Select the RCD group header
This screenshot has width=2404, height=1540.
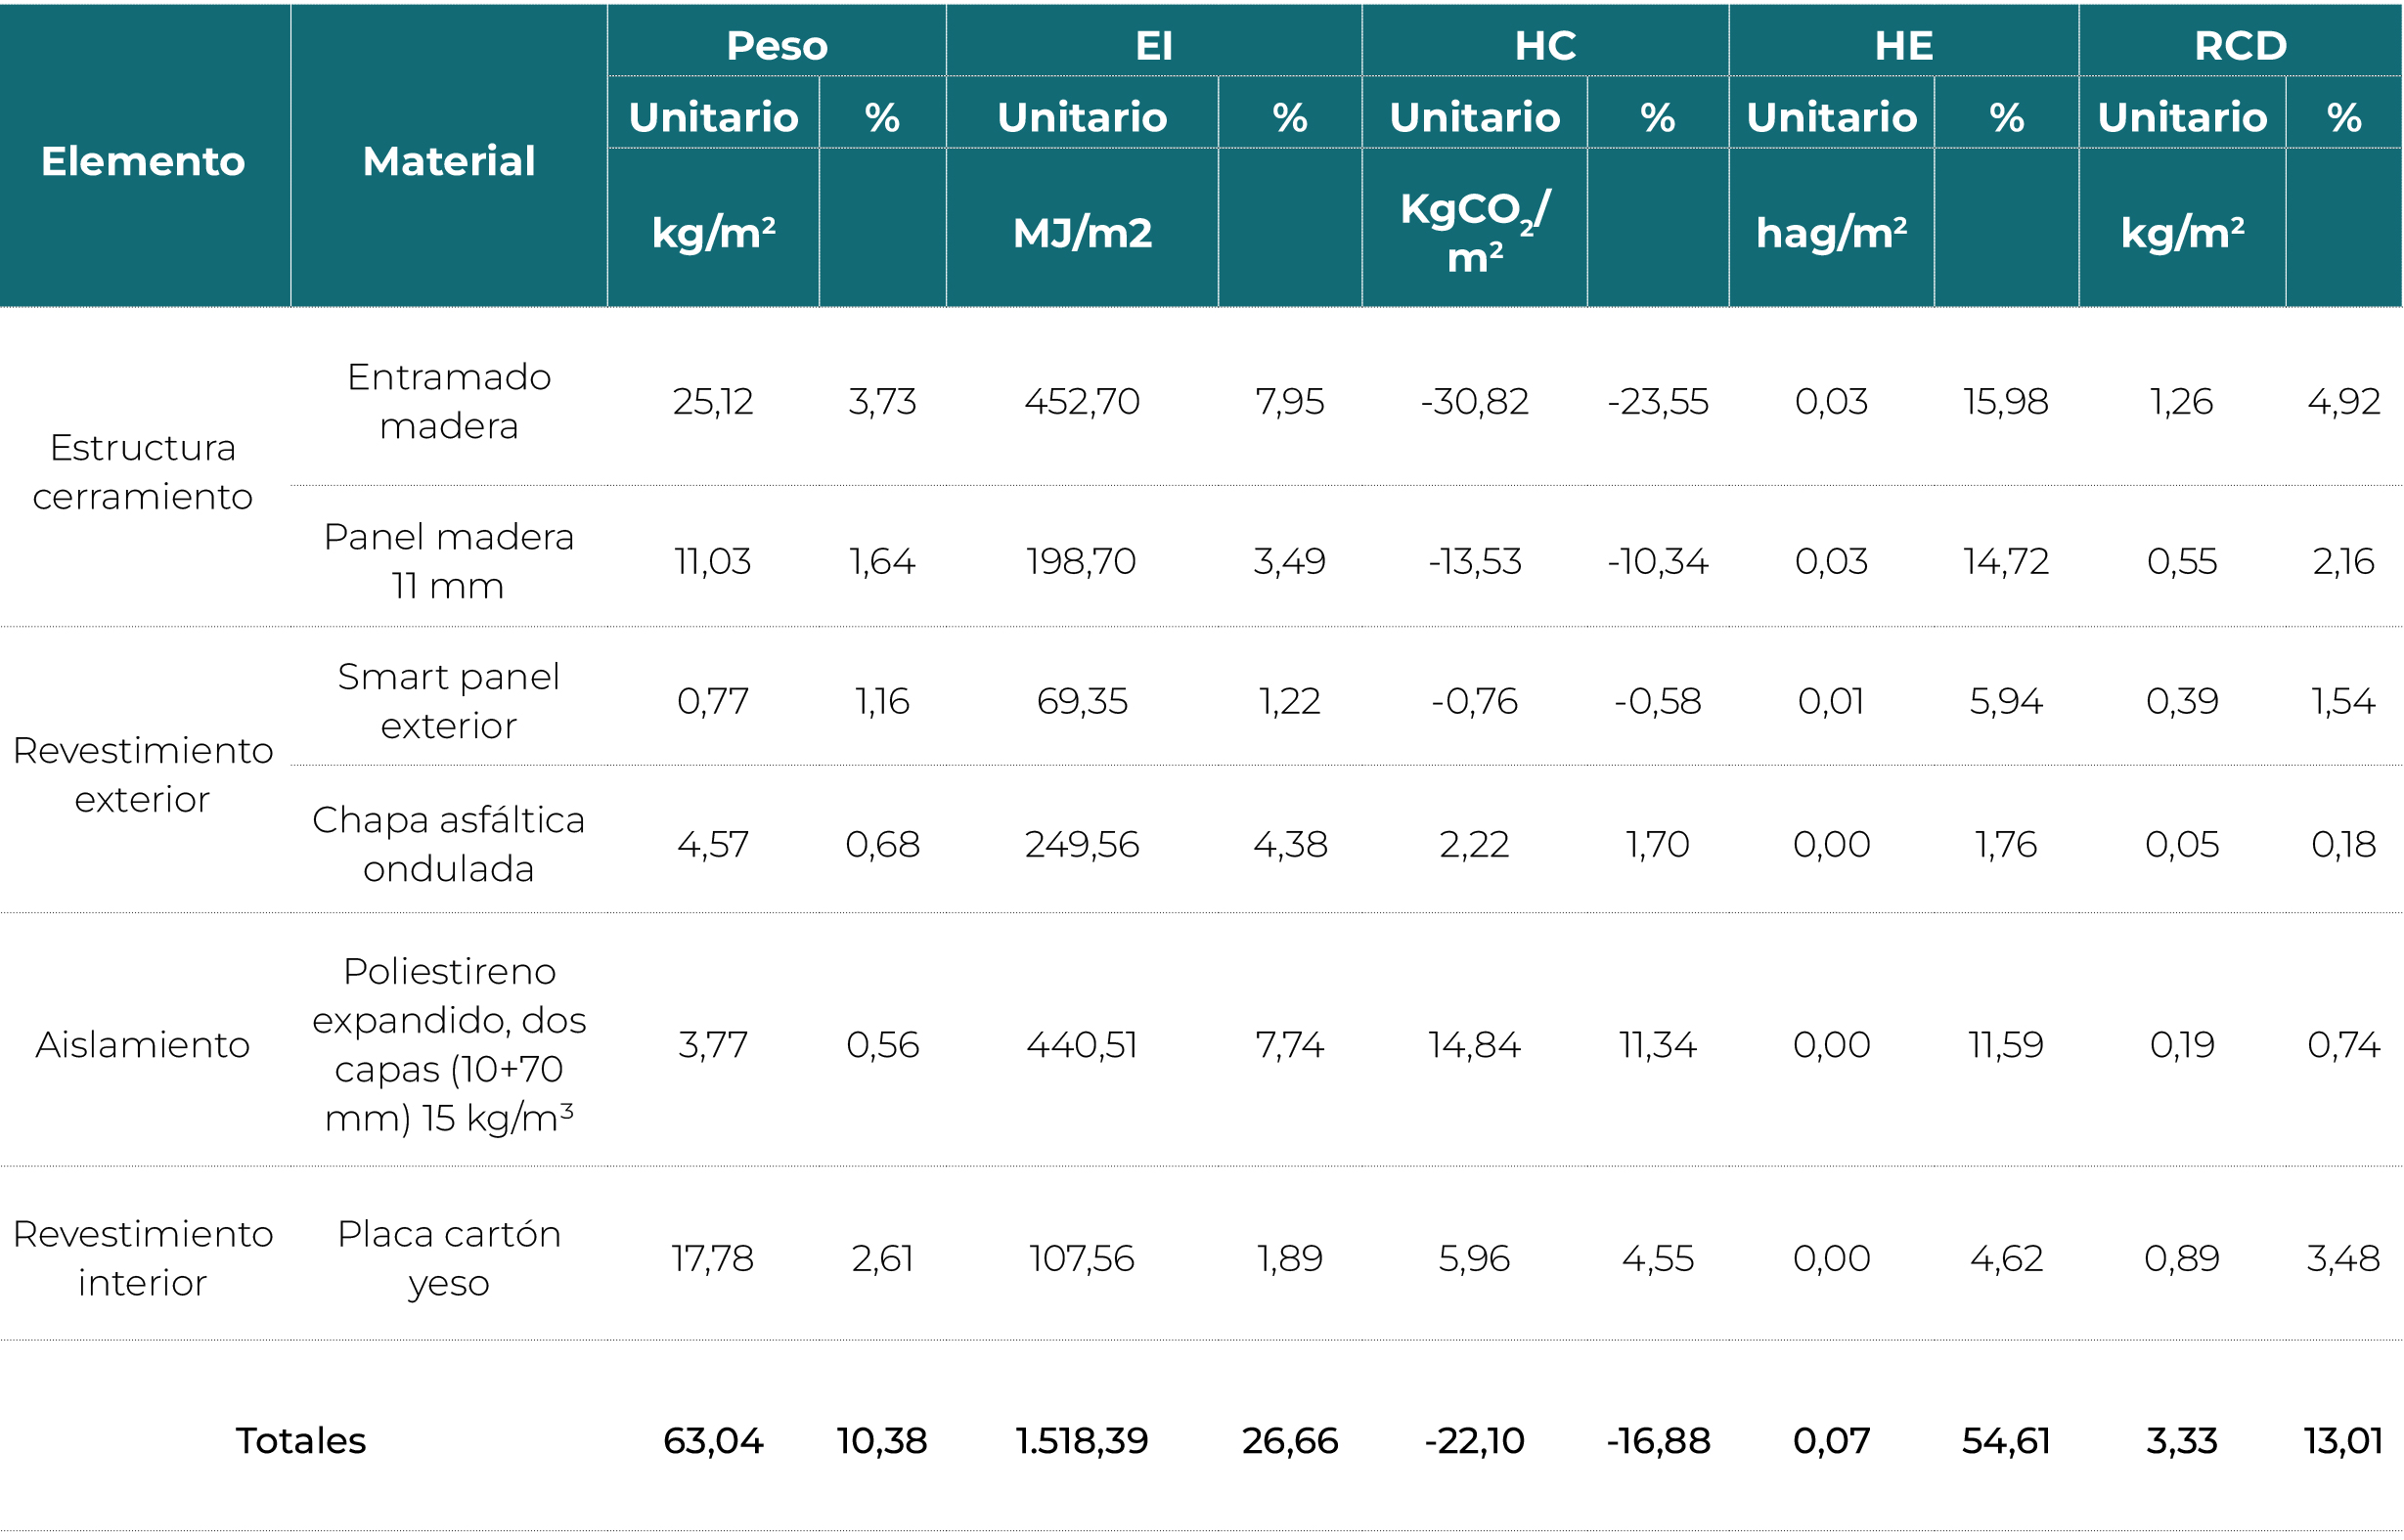pyautogui.click(x=2240, y=45)
